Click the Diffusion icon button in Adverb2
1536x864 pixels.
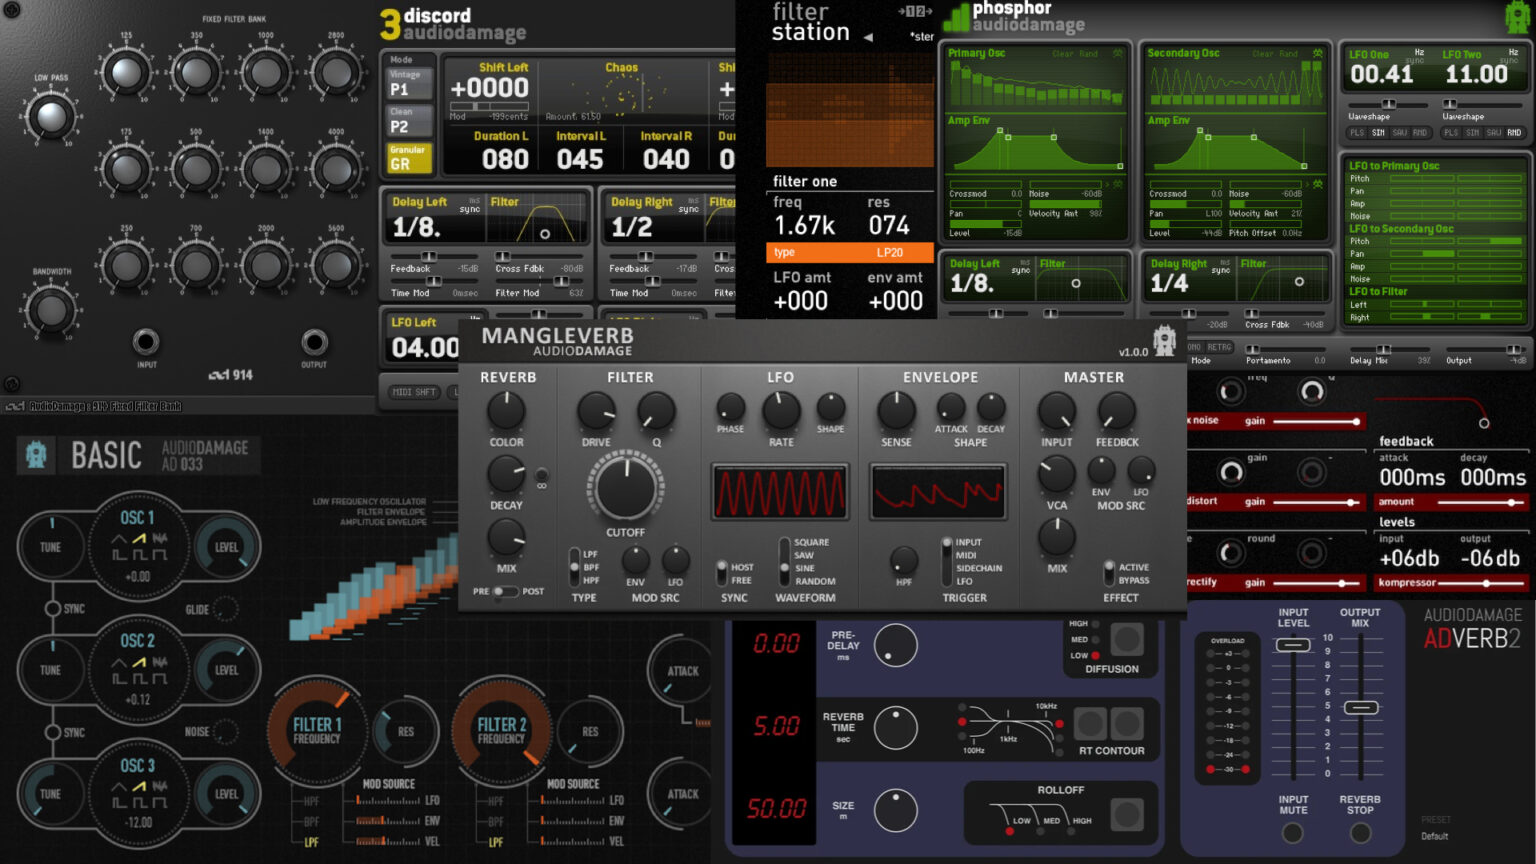point(1128,637)
